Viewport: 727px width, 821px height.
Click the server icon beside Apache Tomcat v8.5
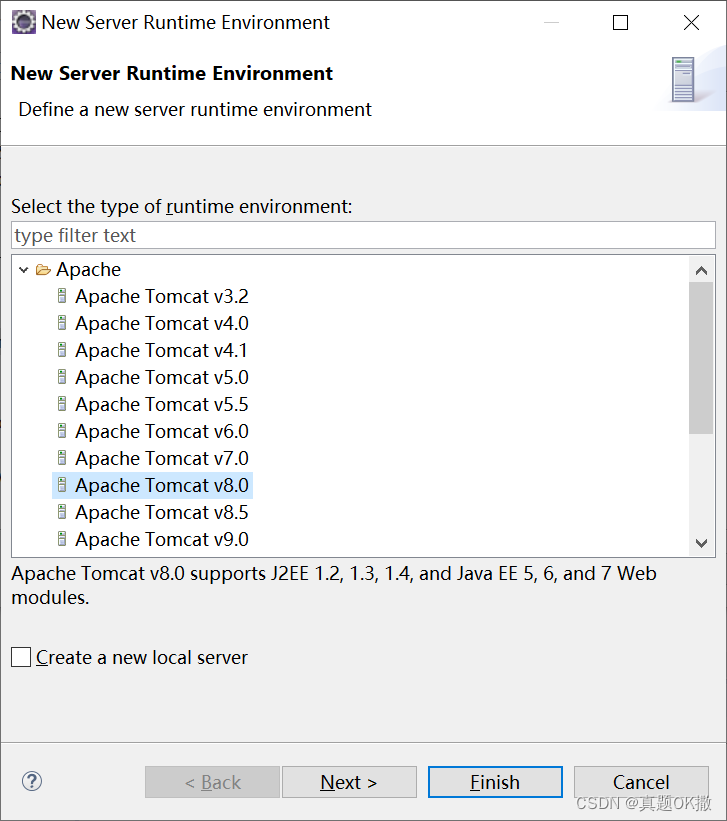[62, 512]
